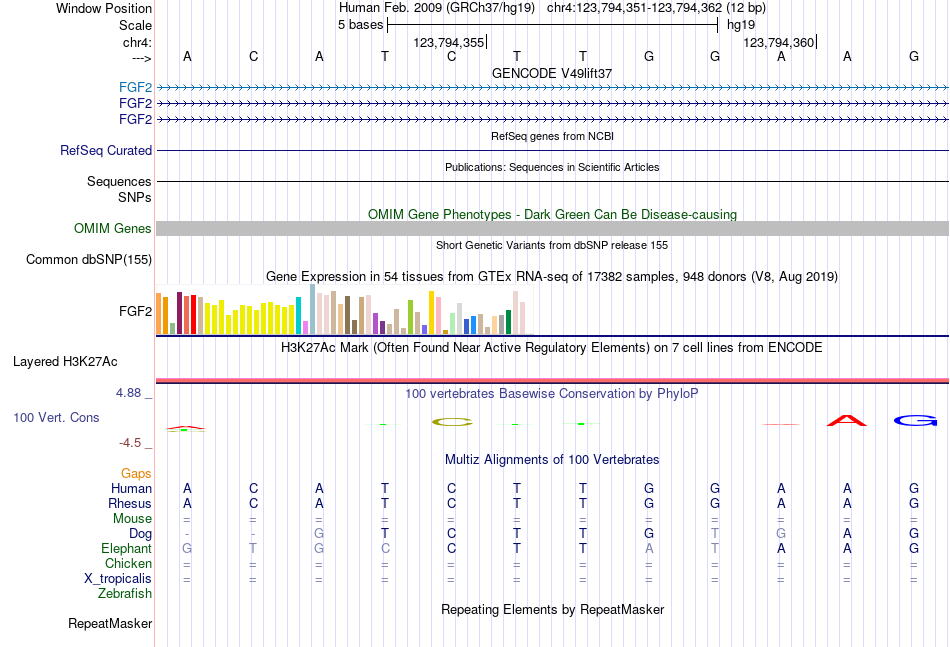Image resolution: width=950 pixels, height=647 pixels.
Task: Click the sequence direction arrow '--->'
Action: pos(141,58)
